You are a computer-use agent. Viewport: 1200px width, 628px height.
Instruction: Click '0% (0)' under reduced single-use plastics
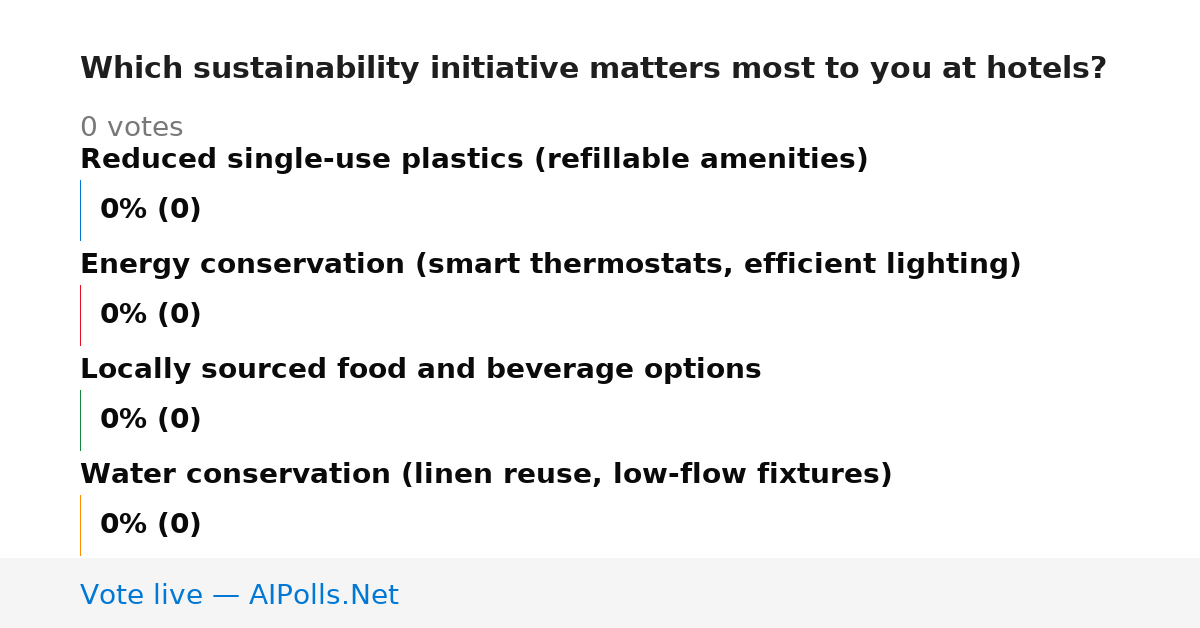coord(150,210)
